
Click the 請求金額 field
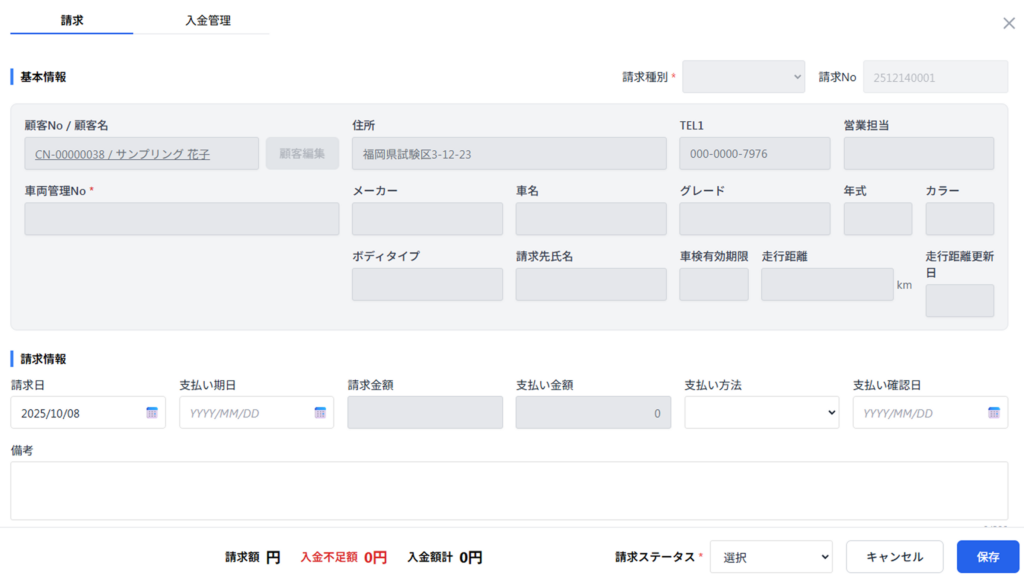pyautogui.click(x=425, y=413)
